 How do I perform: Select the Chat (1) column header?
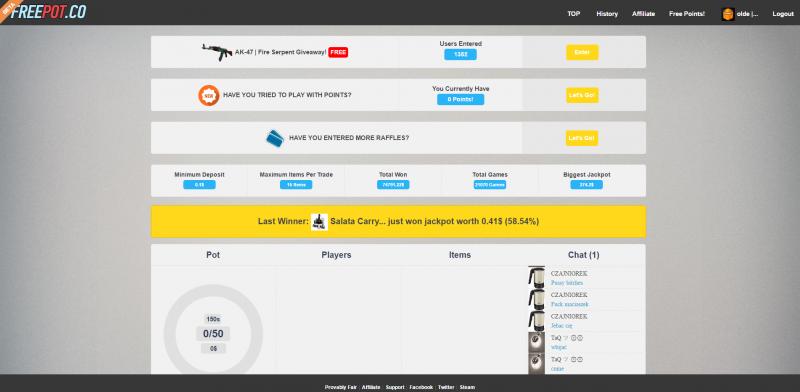[x=584, y=255]
